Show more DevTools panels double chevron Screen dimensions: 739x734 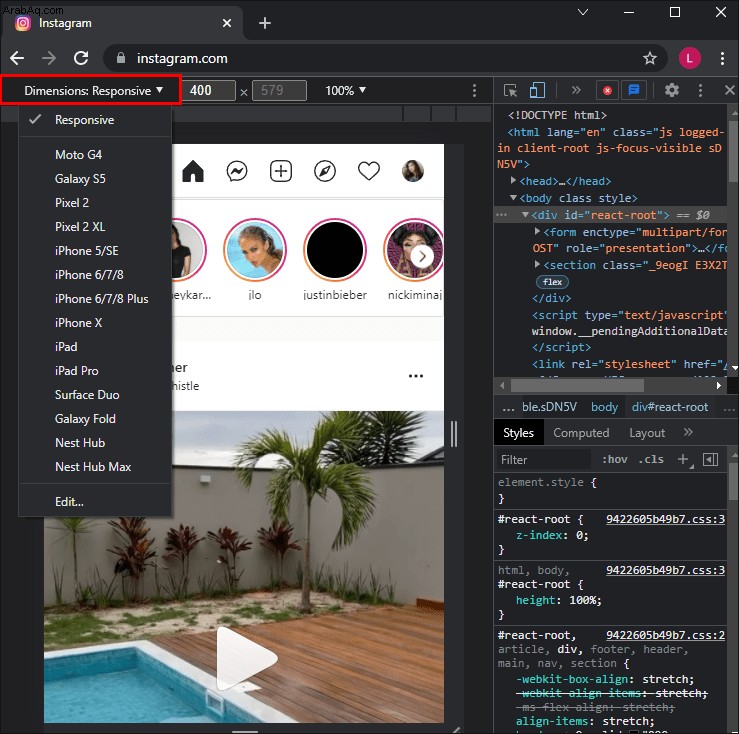click(x=576, y=90)
